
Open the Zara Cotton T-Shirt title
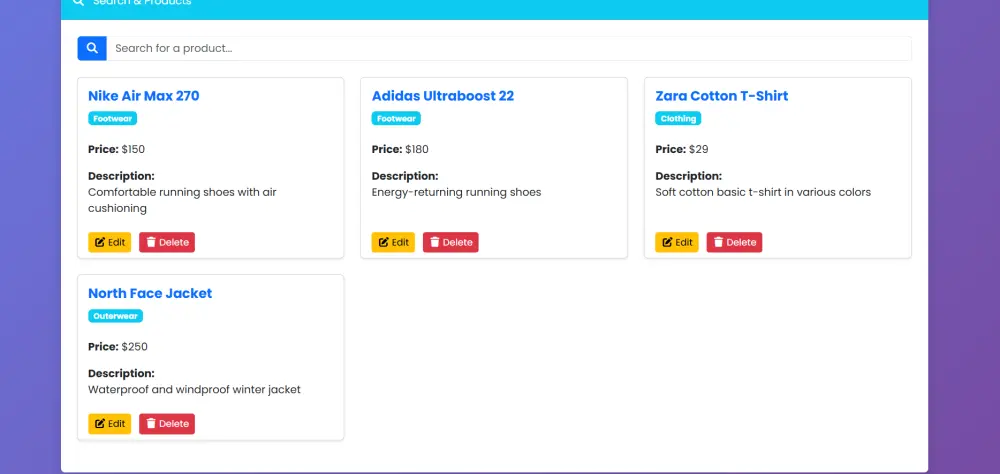(721, 96)
